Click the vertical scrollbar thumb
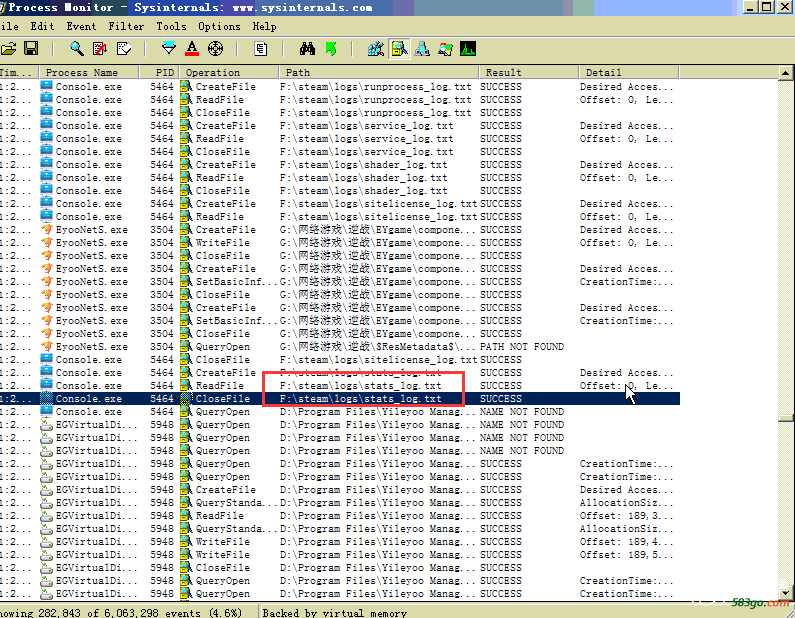Viewport: 795px width, 618px height. coord(785,418)
